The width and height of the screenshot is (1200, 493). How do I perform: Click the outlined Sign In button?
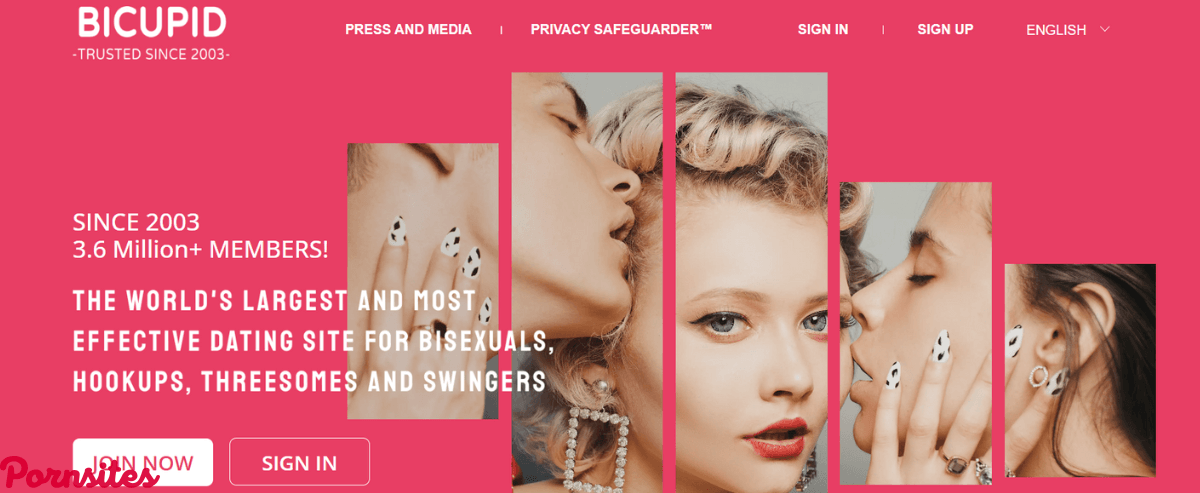[299, 462]
